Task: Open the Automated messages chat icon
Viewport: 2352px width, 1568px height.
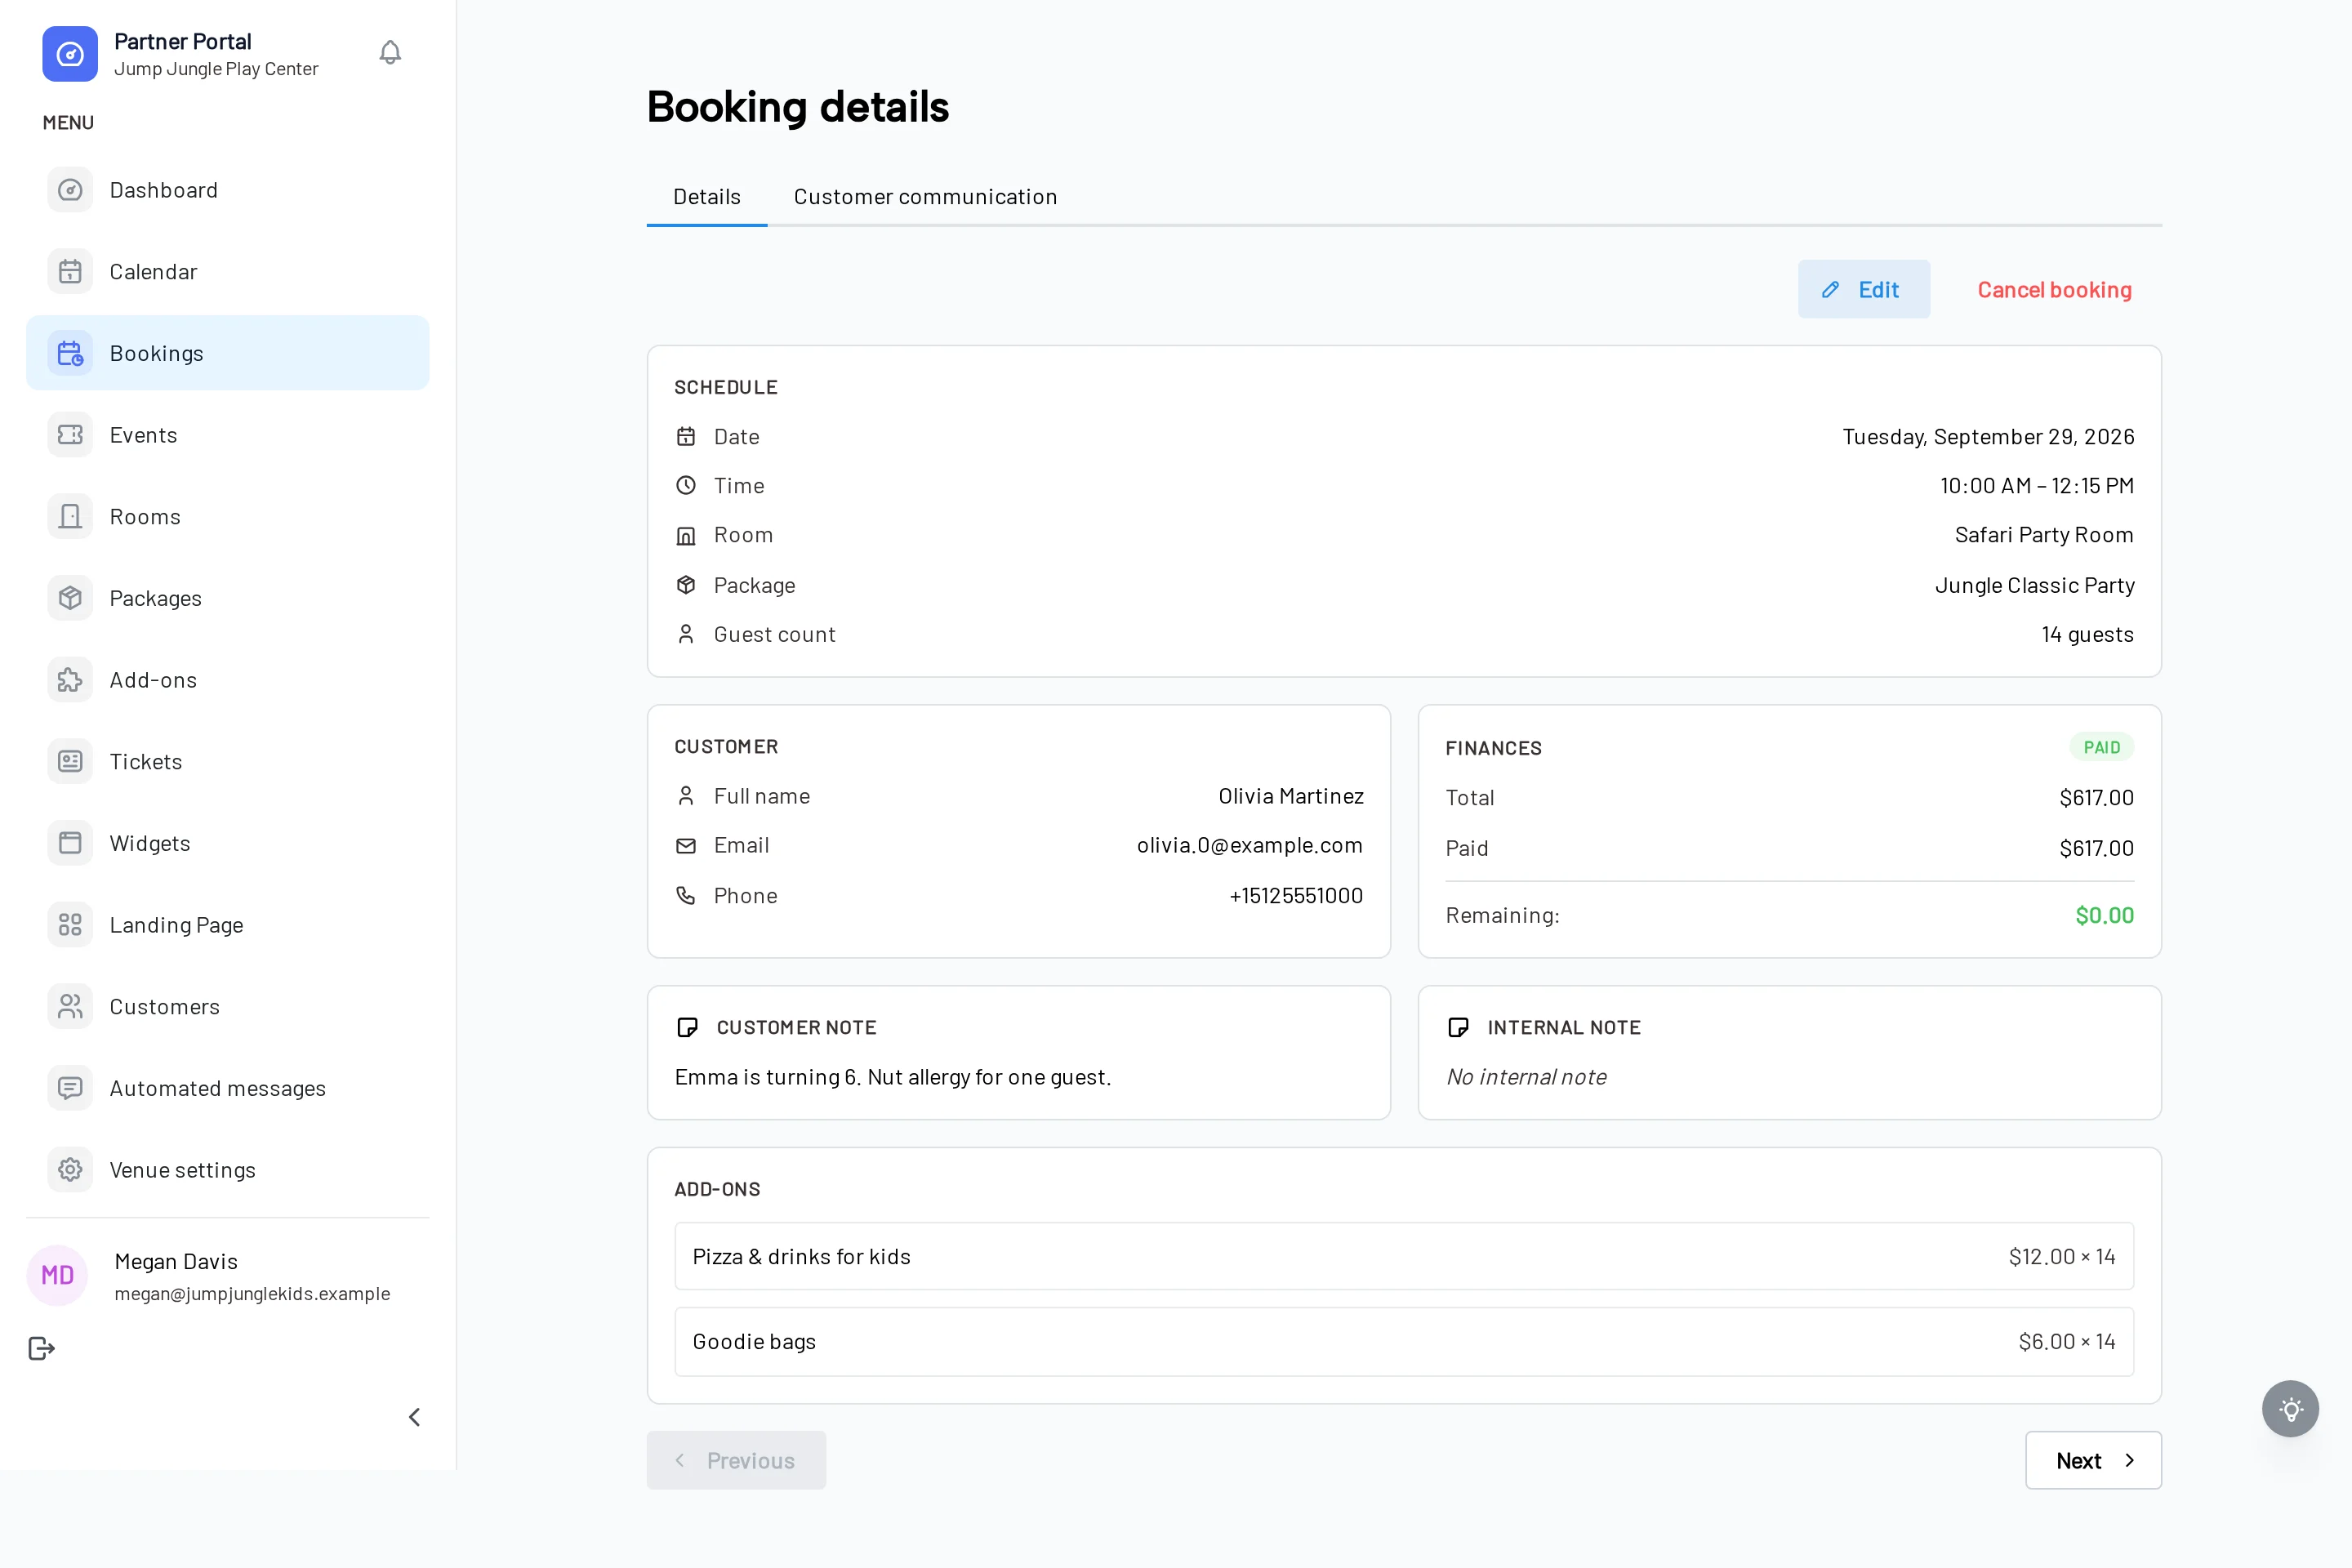Action: (70, 1088)
